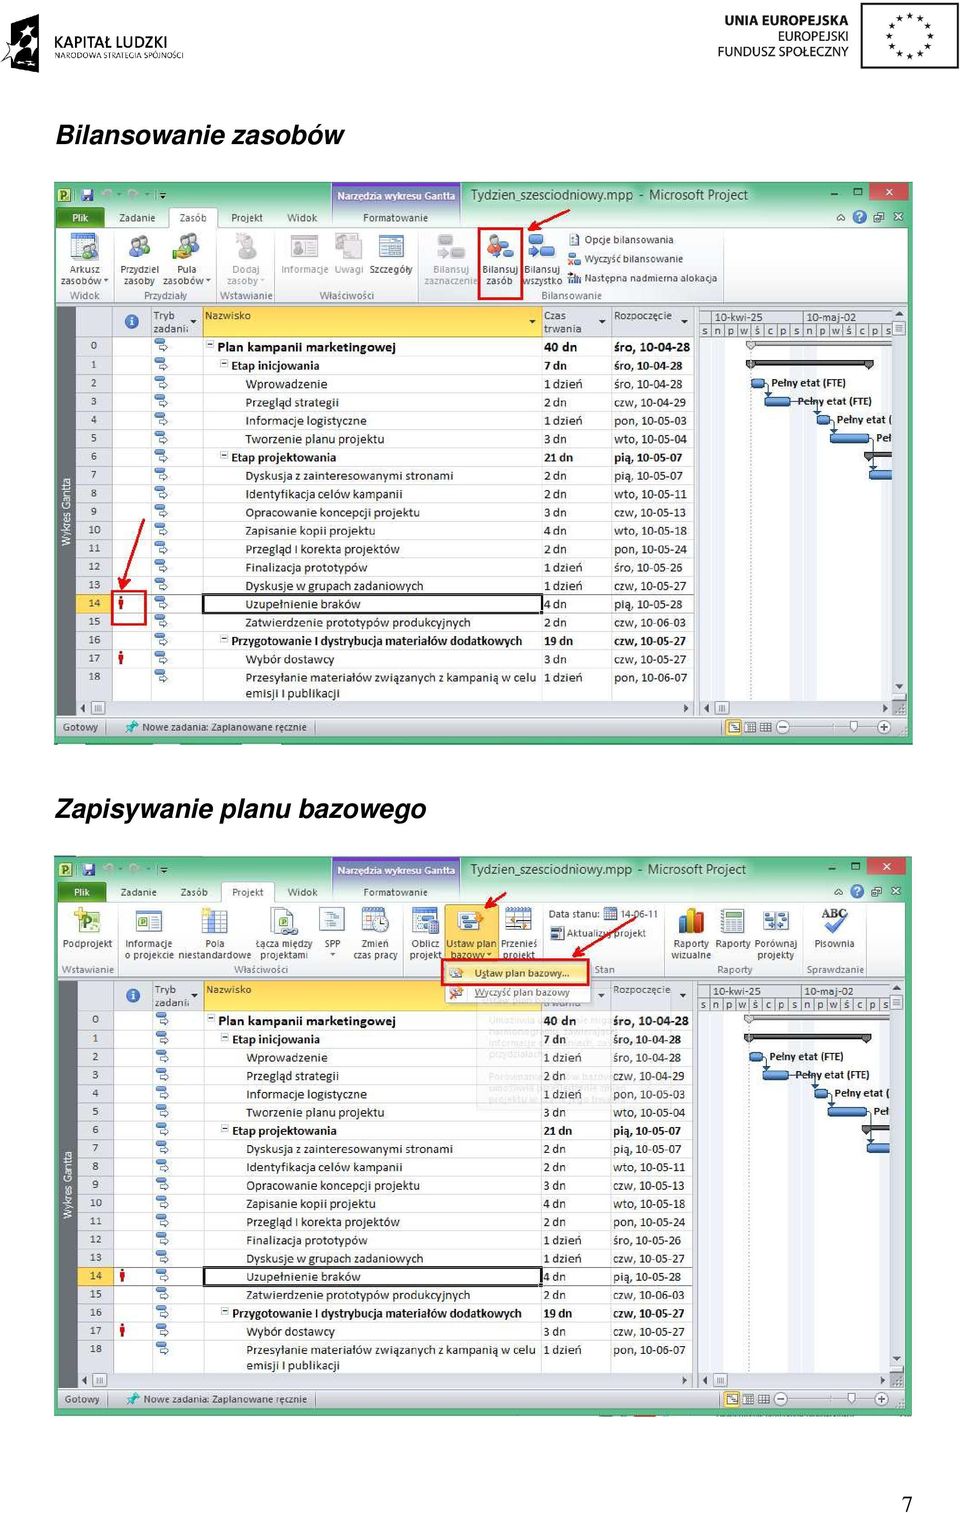Click Bilansuj wszystko icon in upper window

[x=541, y=246]
